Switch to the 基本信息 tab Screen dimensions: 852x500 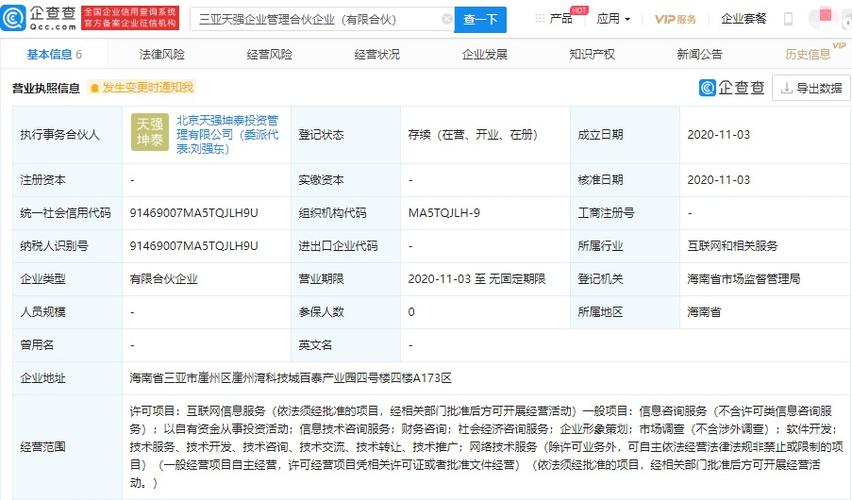click(x=54, y=54)
